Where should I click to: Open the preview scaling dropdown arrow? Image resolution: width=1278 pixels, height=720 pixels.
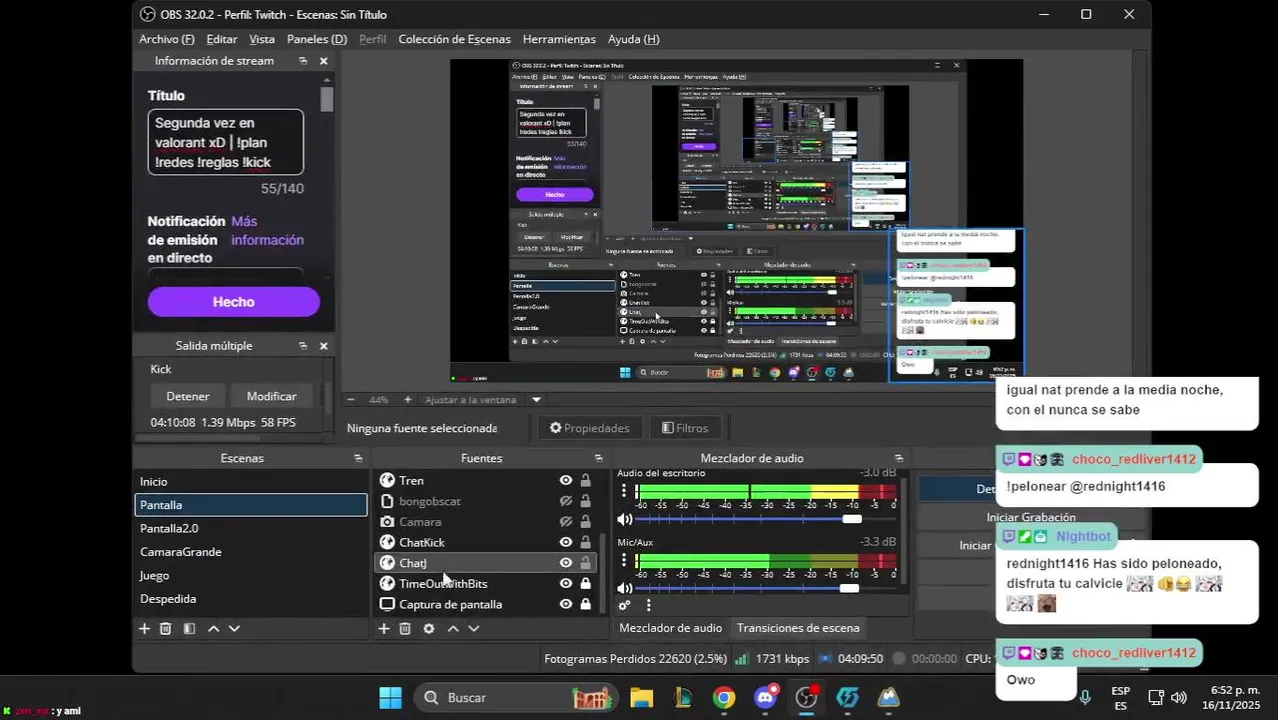537,400
